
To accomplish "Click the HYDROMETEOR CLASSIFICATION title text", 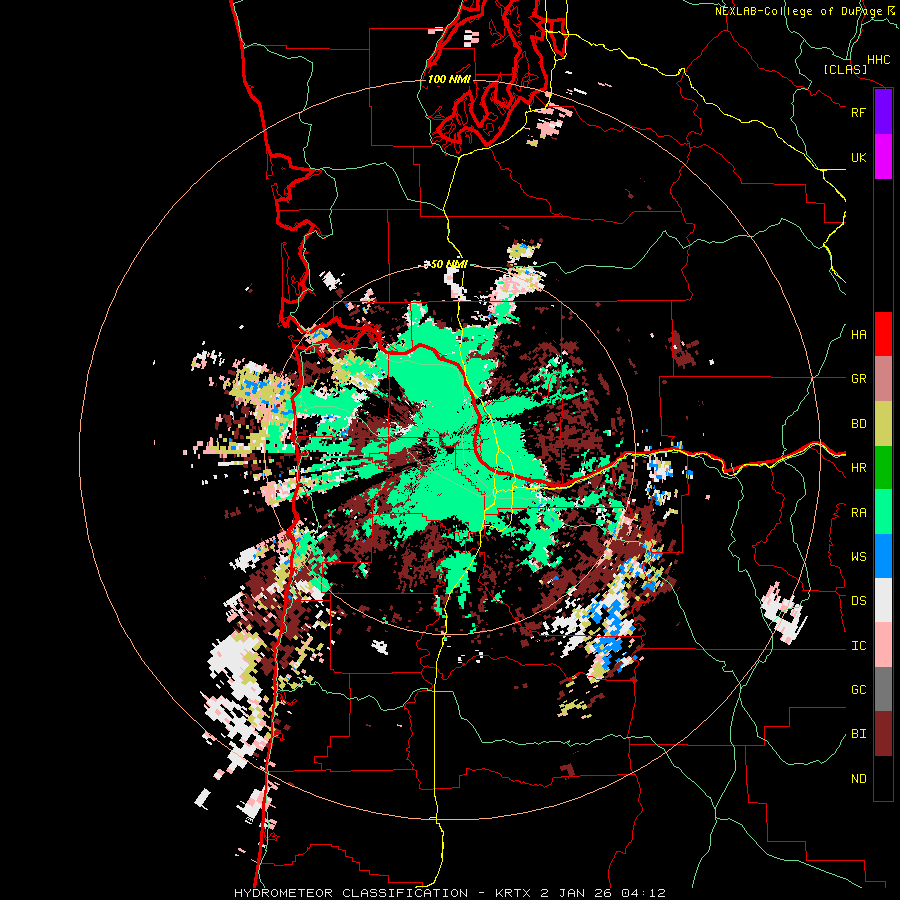I will click(x=351, y=893).
